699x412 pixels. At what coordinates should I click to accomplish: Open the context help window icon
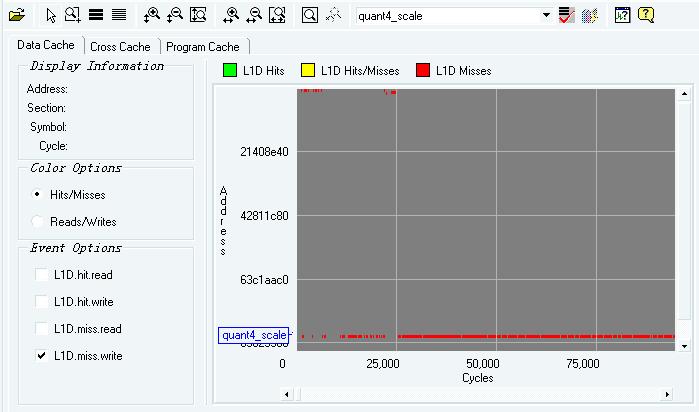622,15
